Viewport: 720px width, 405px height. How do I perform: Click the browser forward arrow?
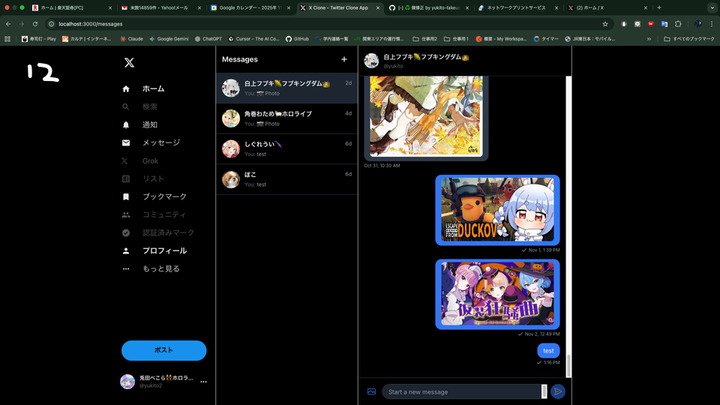click(x=22, y=24)
